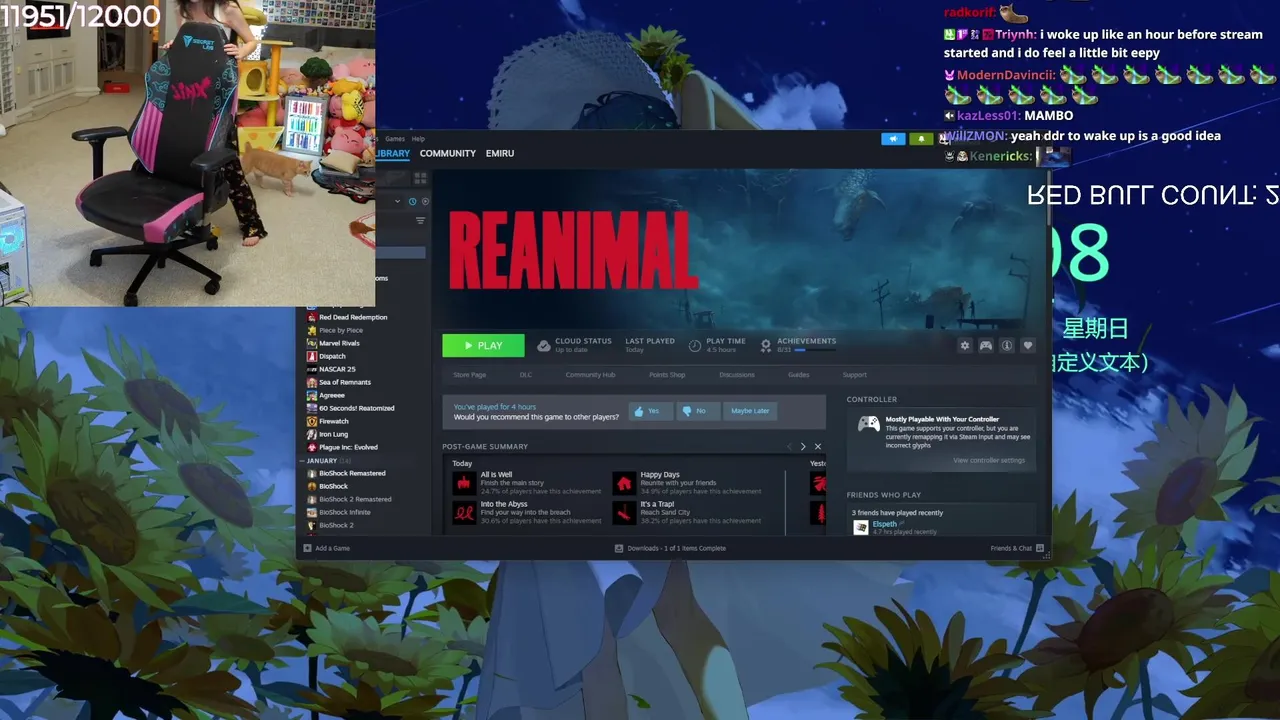The width and height of the screenshot is (1280, 720).
Task: Select Piece by Piece in library
Action: pos(334,330)
